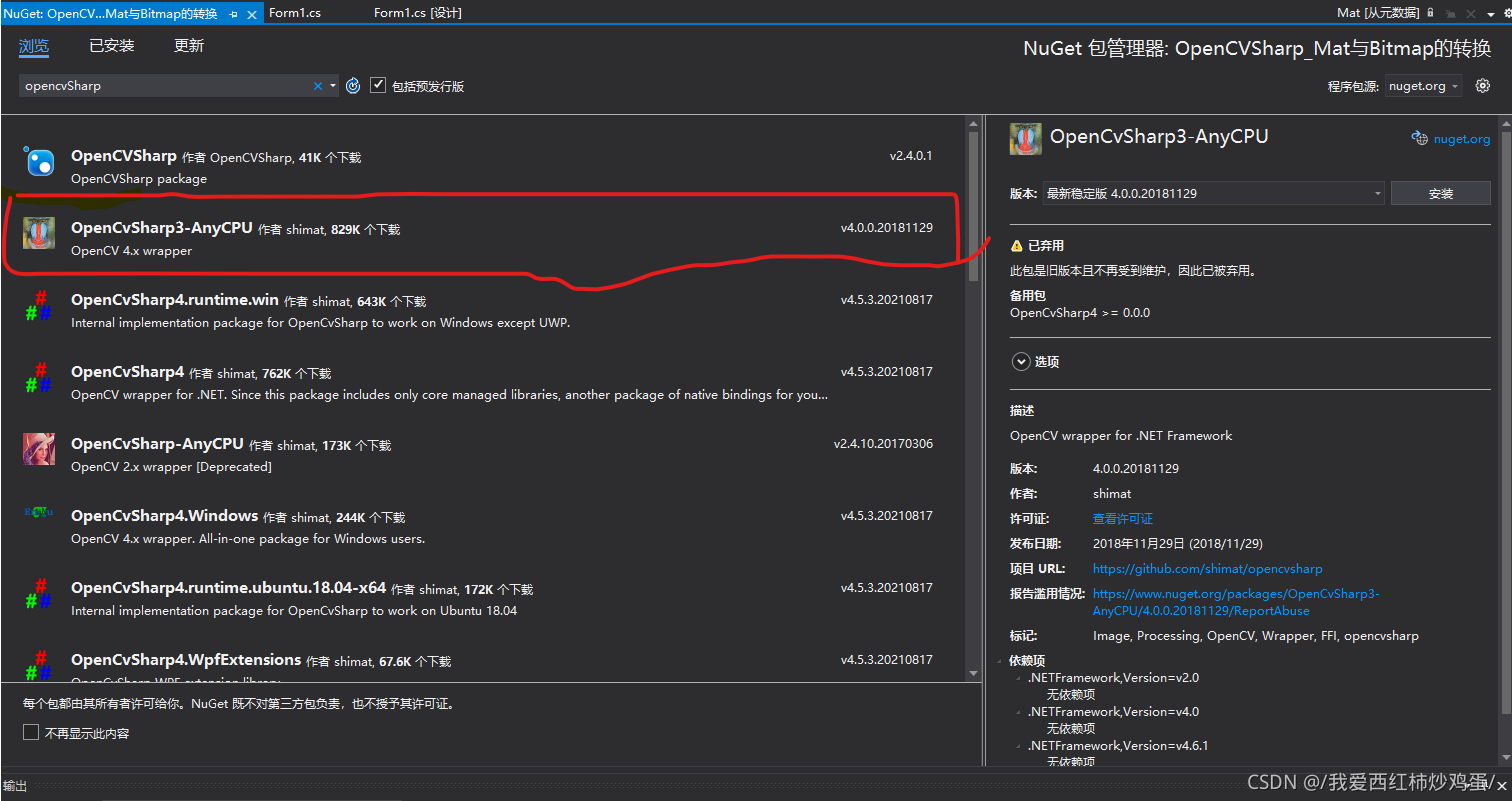Expand the options section chevron

click(x=1021, y=362)
